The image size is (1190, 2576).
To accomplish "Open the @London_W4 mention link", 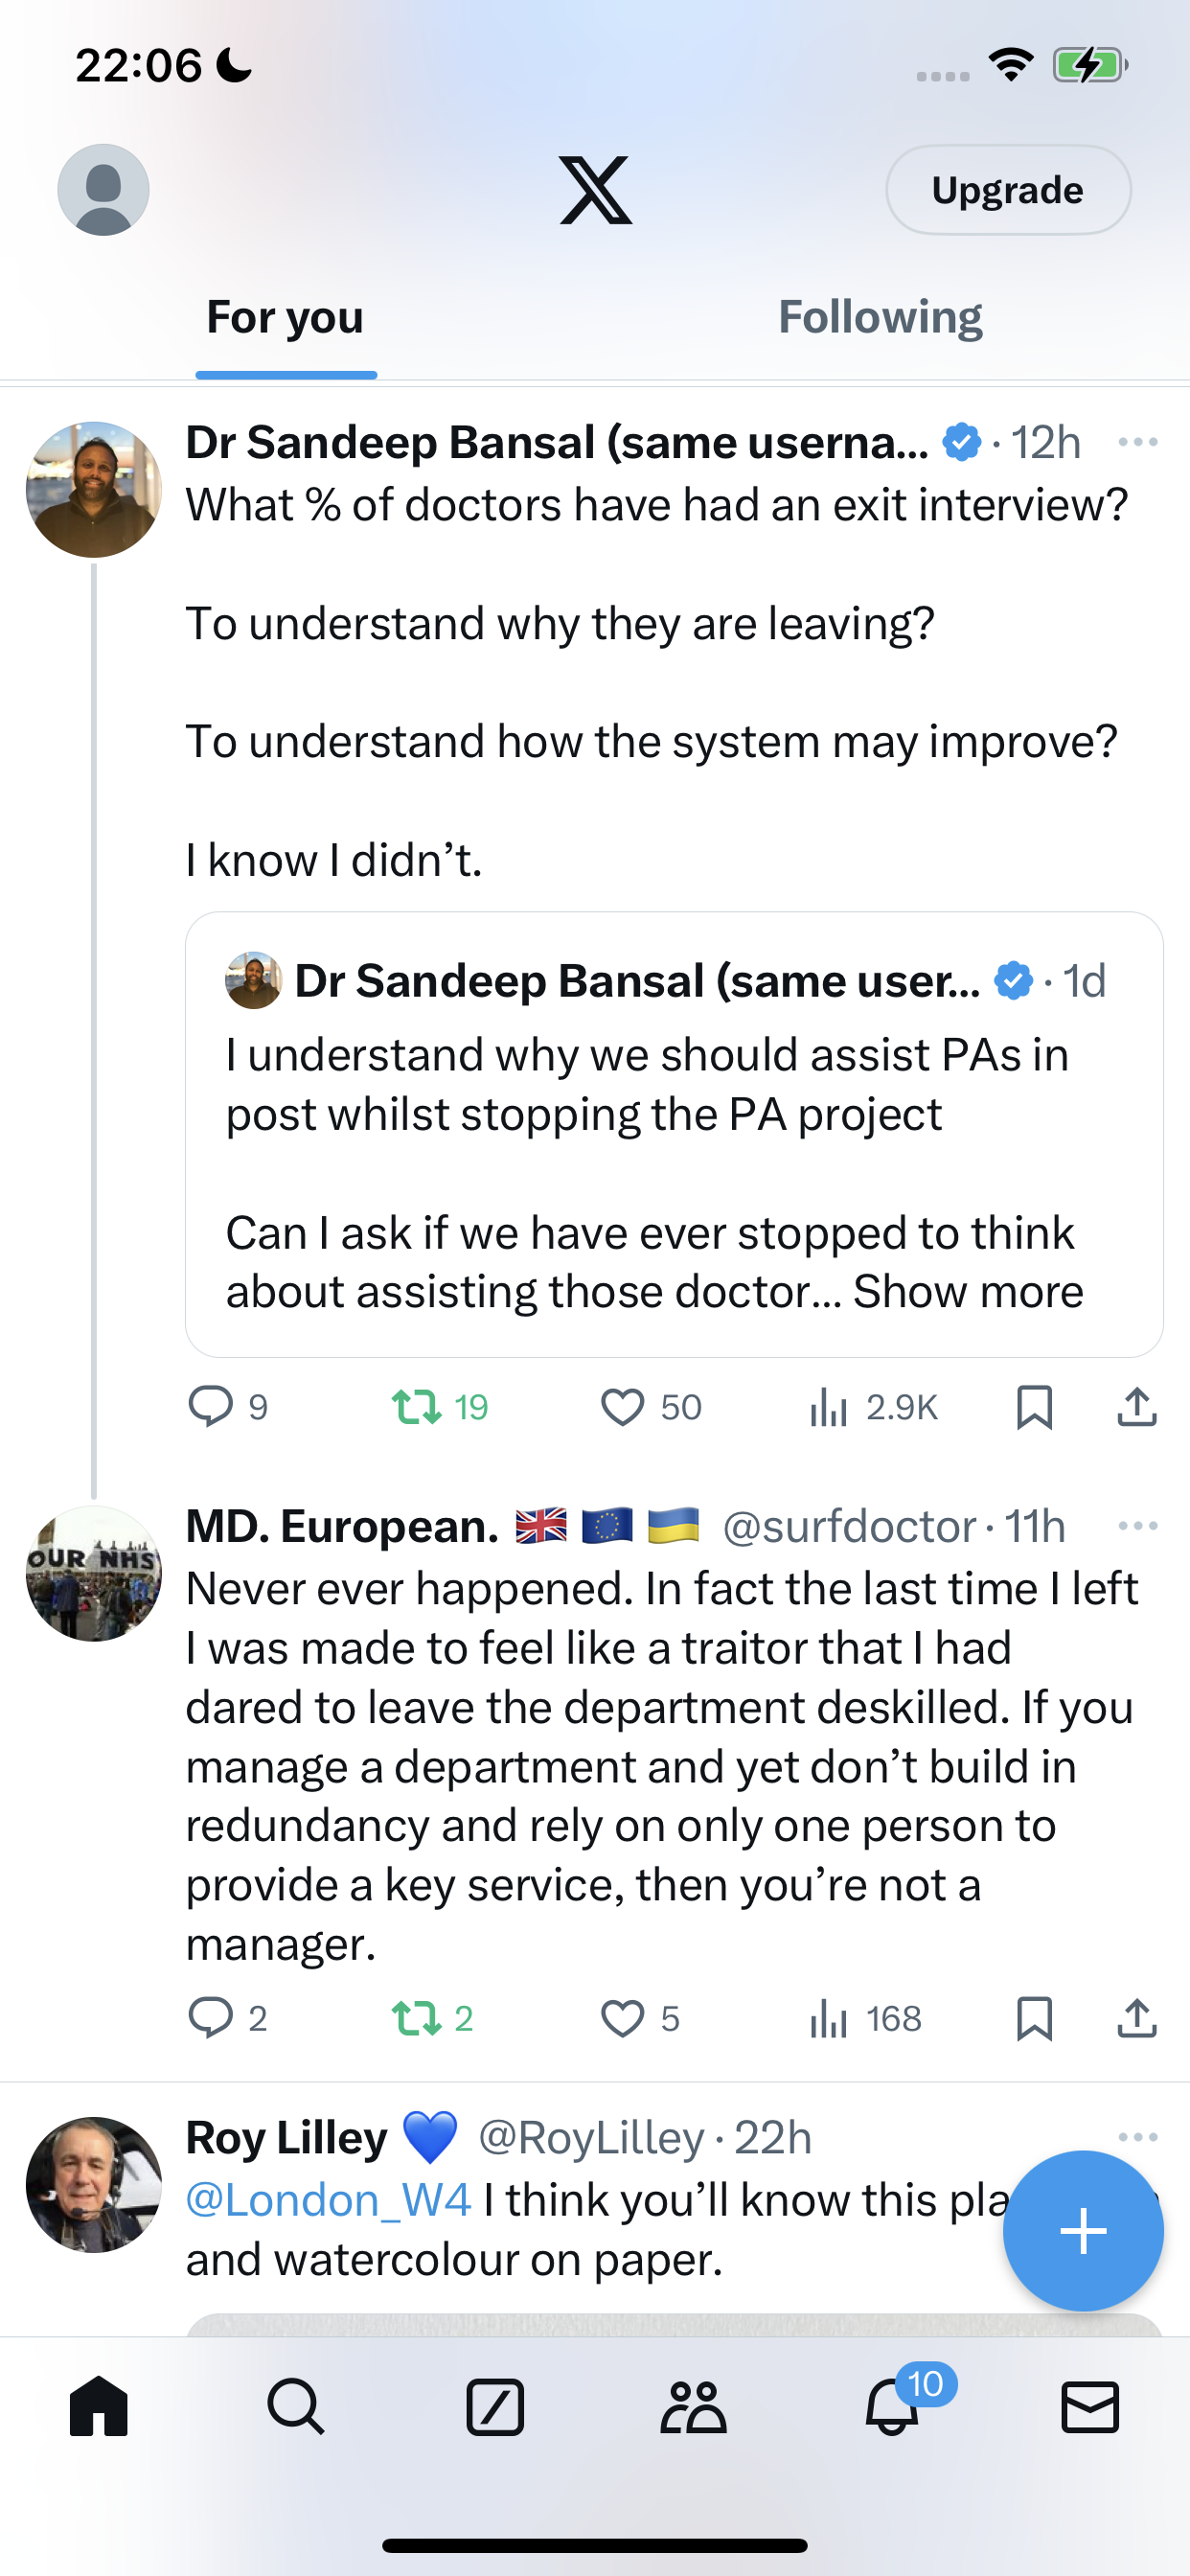I will 328,2200.
